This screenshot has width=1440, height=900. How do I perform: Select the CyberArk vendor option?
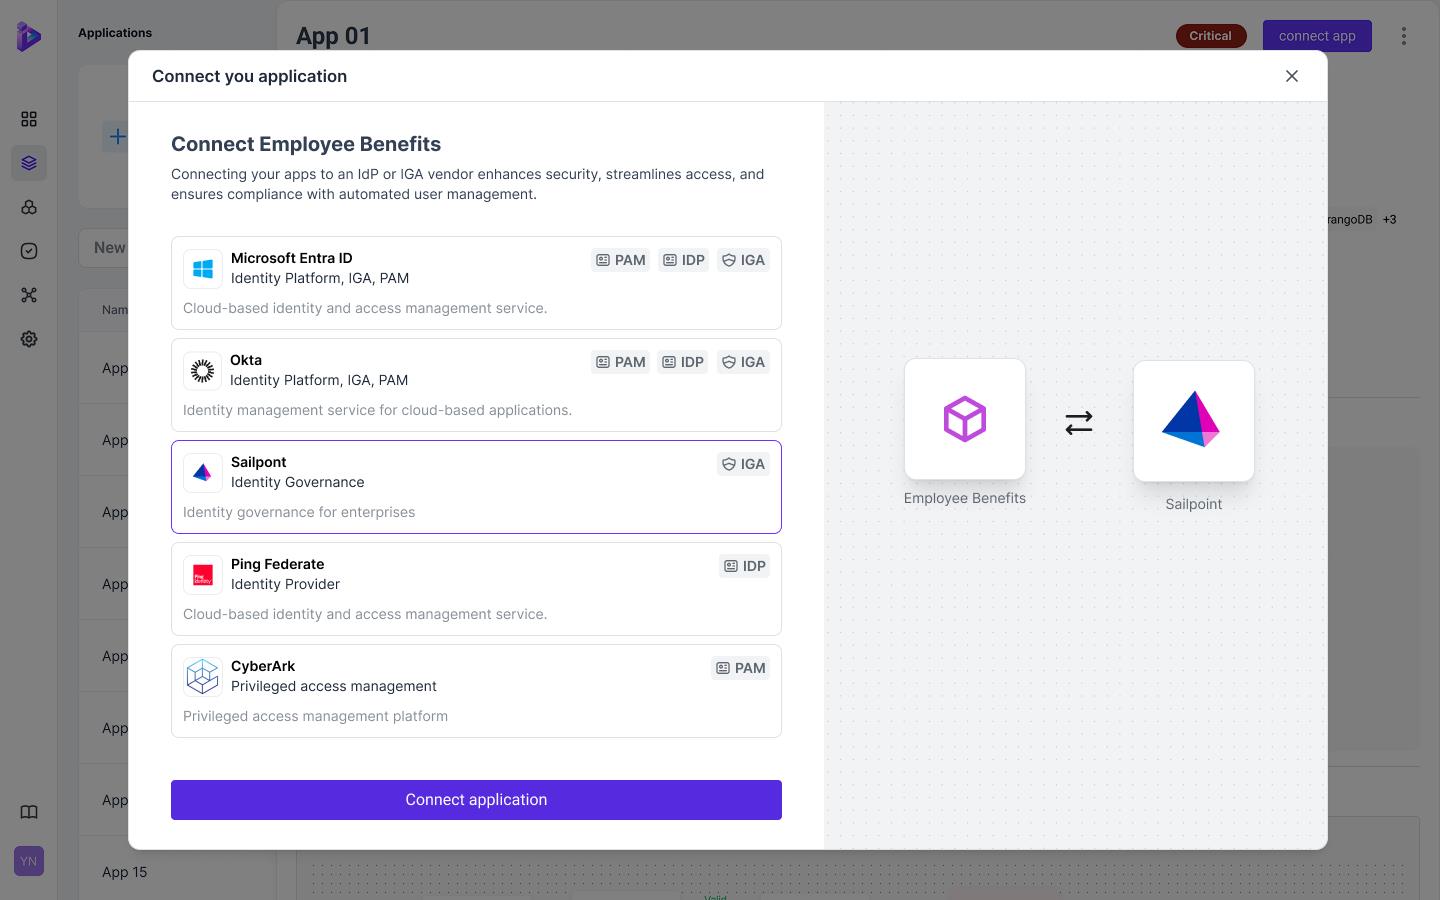point(476,691)
